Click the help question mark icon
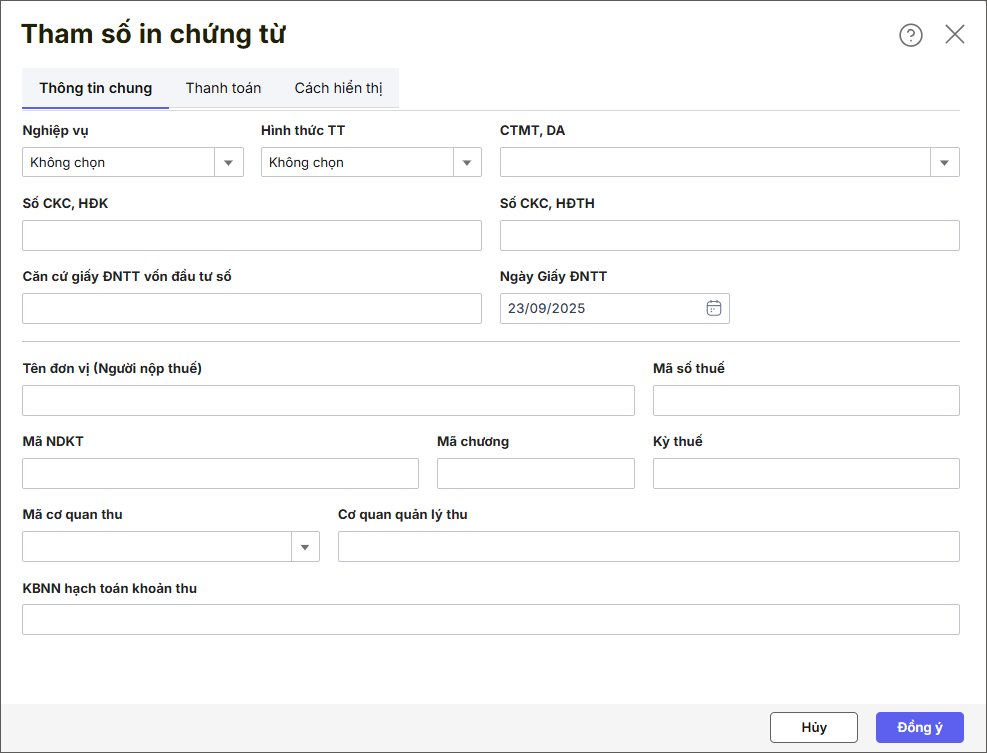 [910, 35]
